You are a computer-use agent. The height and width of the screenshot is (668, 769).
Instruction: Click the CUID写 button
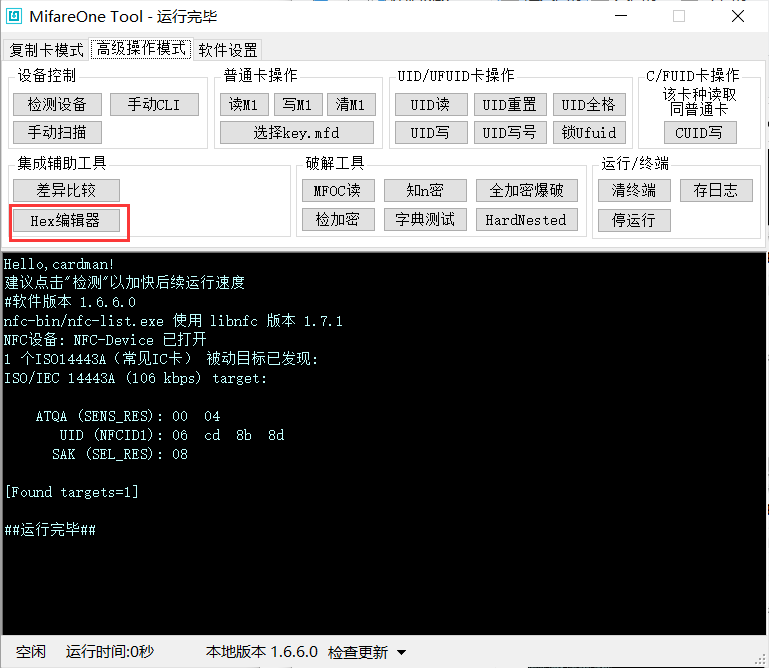coord(700,132)
